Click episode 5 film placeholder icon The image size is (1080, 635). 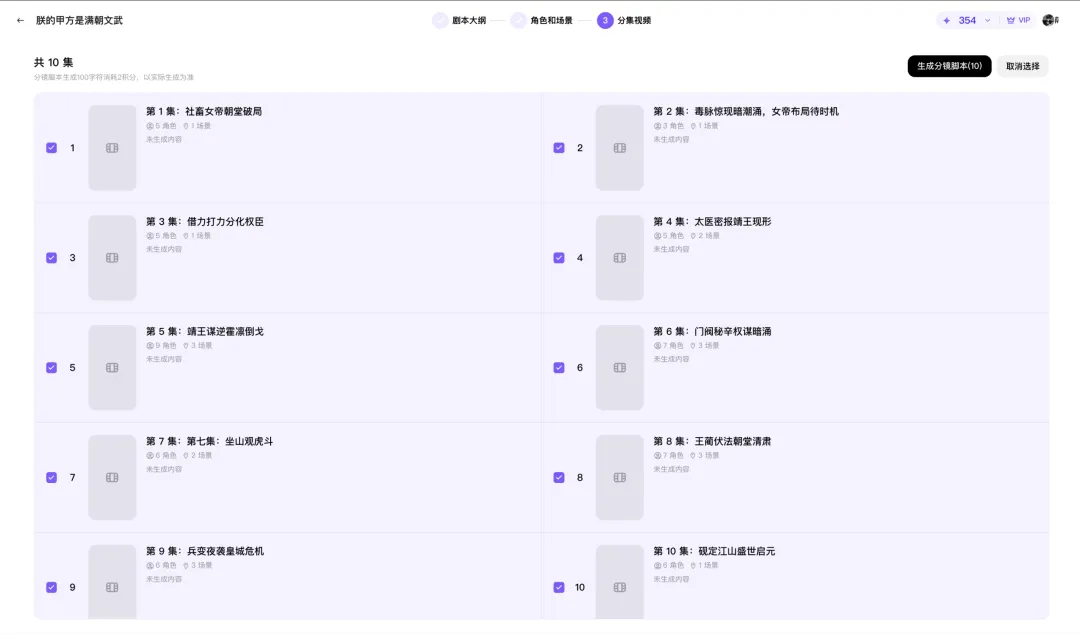tap(112, 368)
